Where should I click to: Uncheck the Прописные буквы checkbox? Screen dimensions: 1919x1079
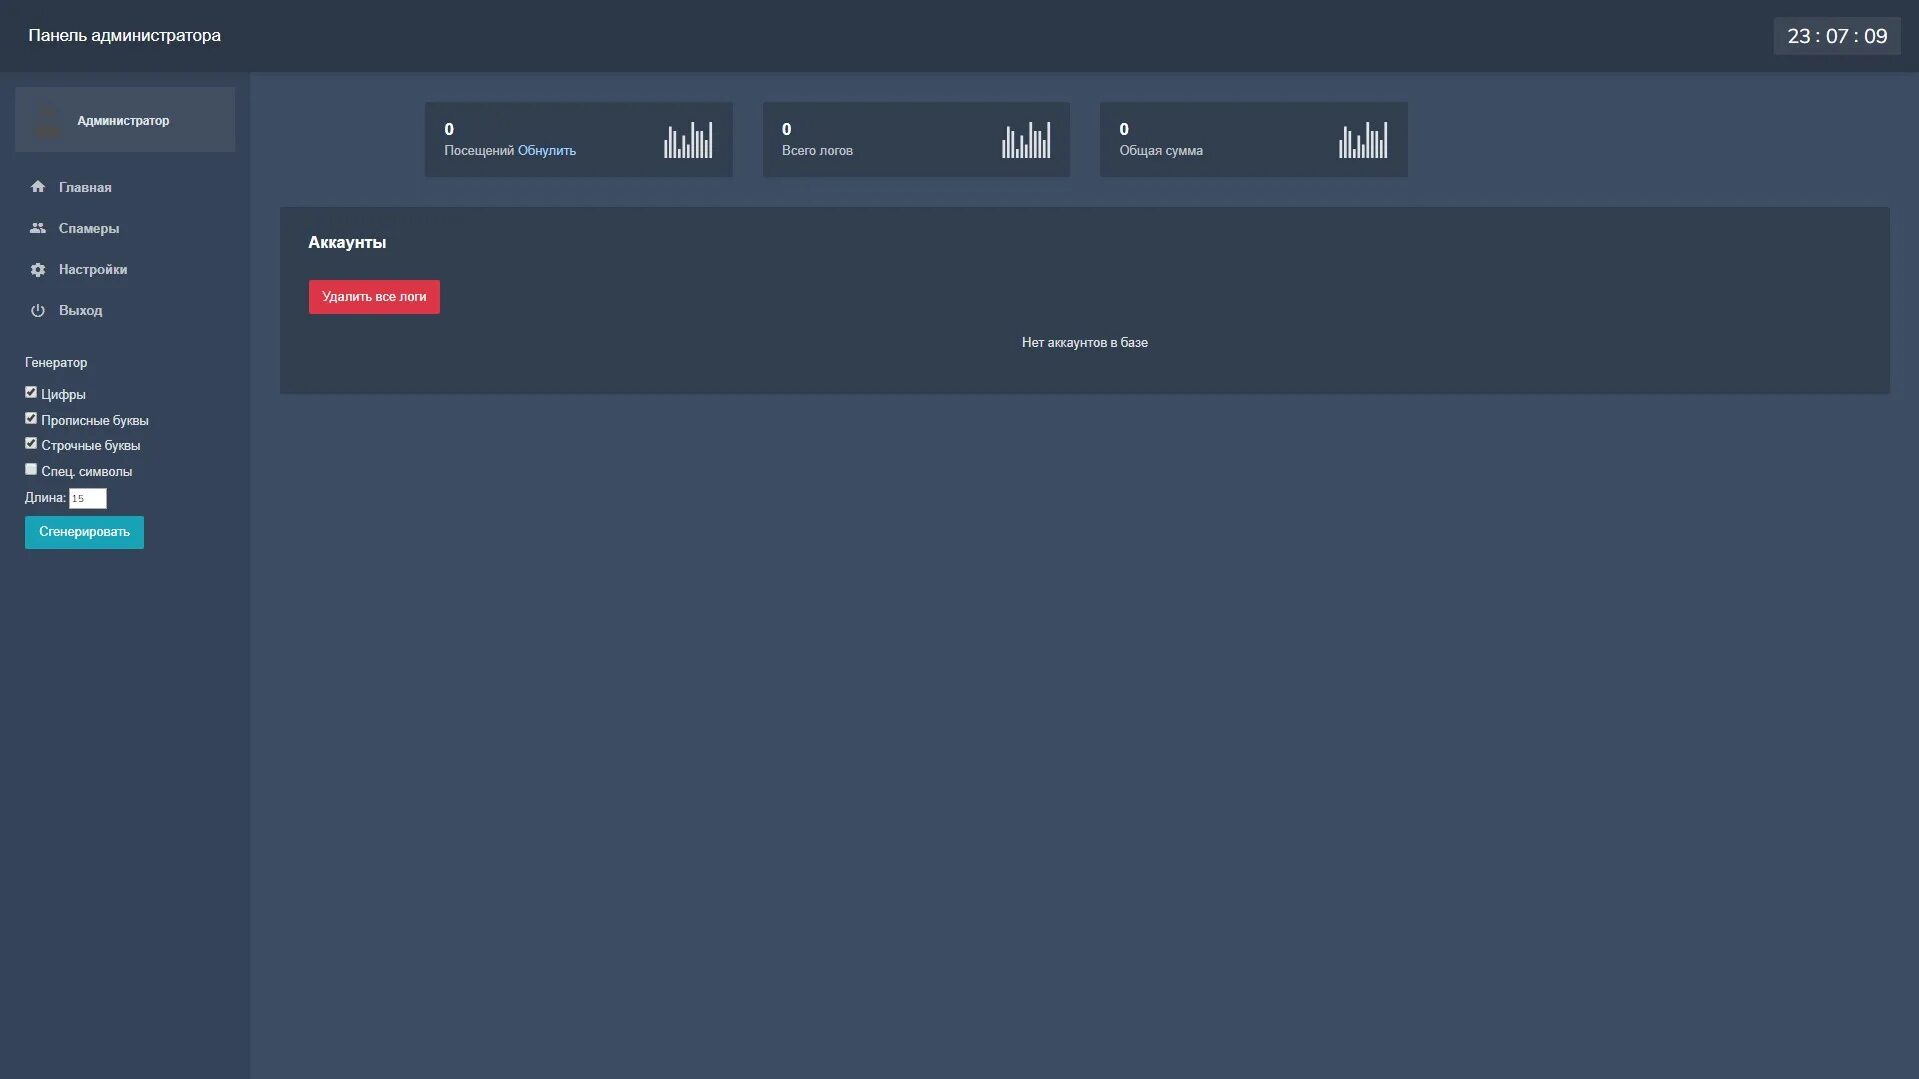coord(31,418)
